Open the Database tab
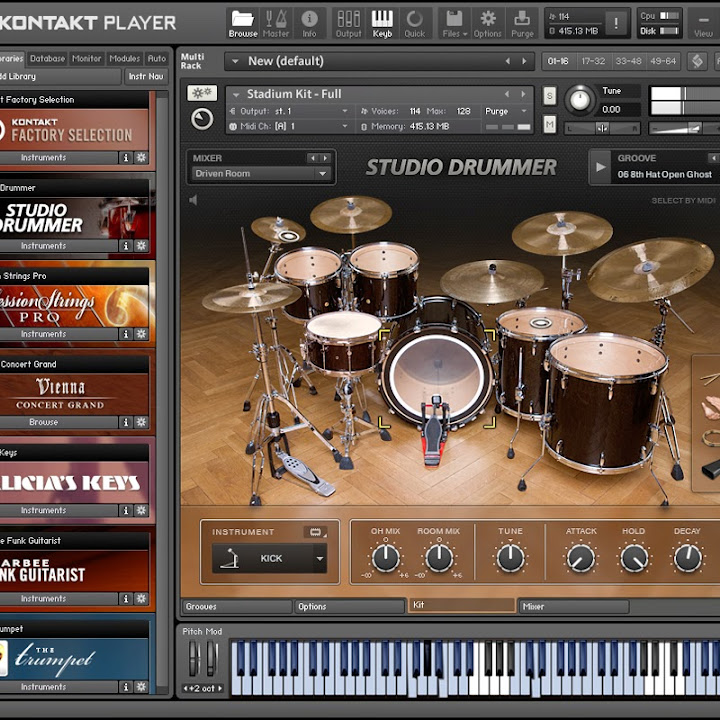The image size is (720, 720). point(47,59)
